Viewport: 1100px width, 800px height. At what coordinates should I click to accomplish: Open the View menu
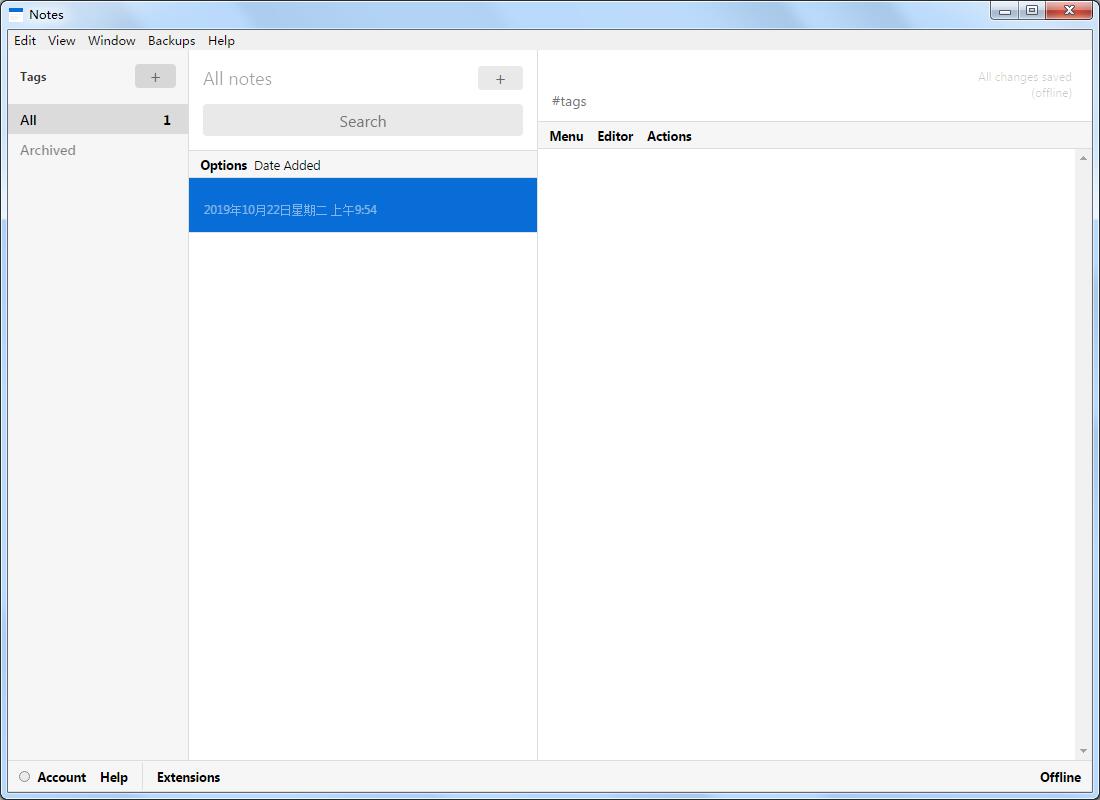point(62,41)
